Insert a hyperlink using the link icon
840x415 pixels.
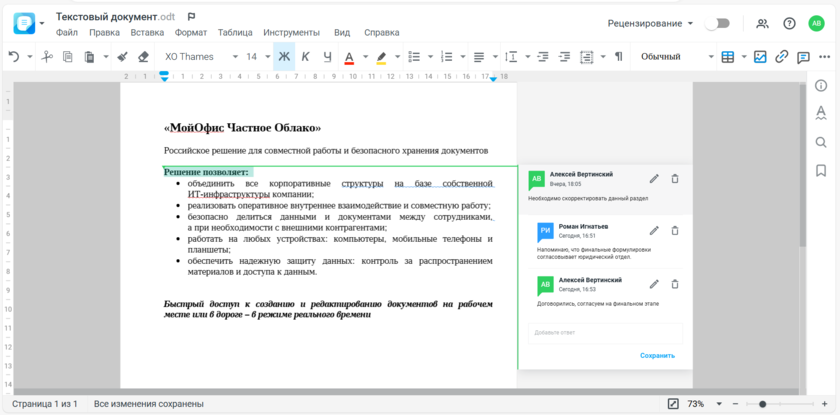click(782, 57)
